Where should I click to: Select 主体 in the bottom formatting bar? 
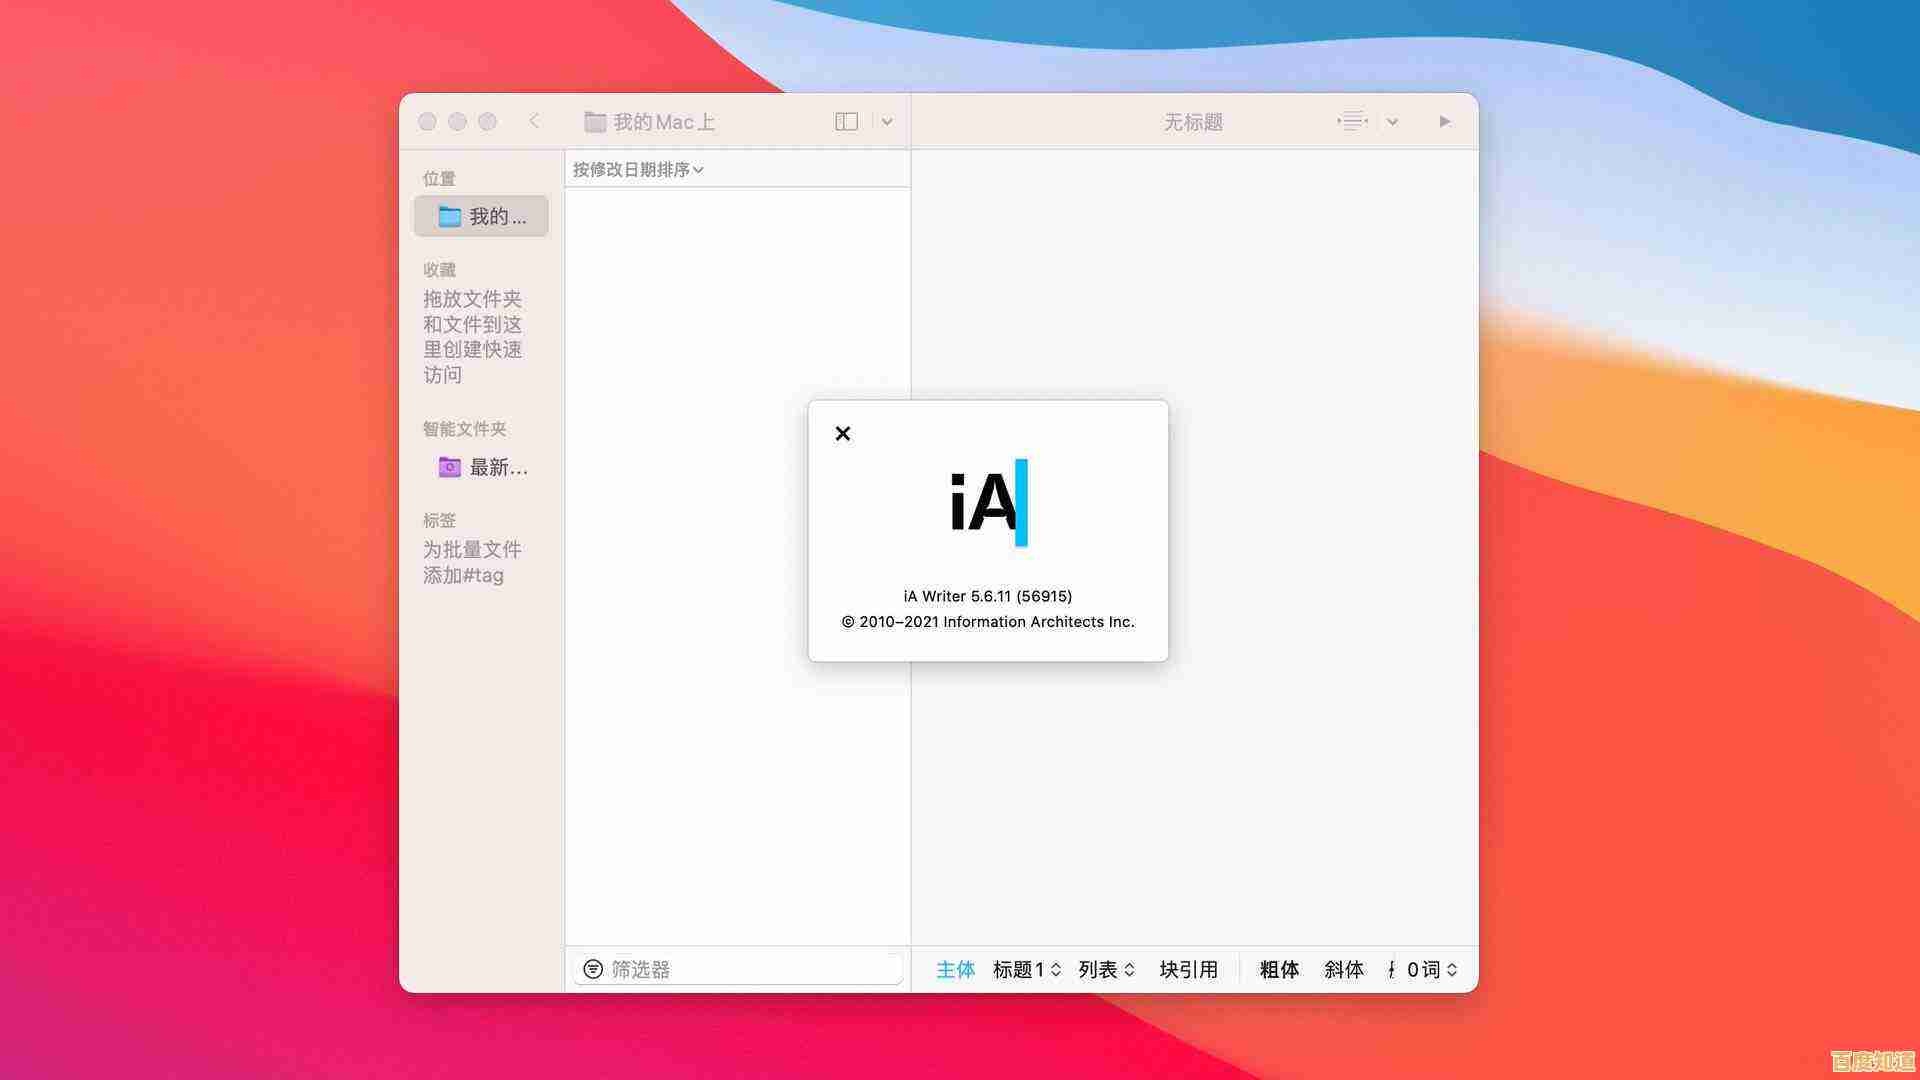point(955,969)
